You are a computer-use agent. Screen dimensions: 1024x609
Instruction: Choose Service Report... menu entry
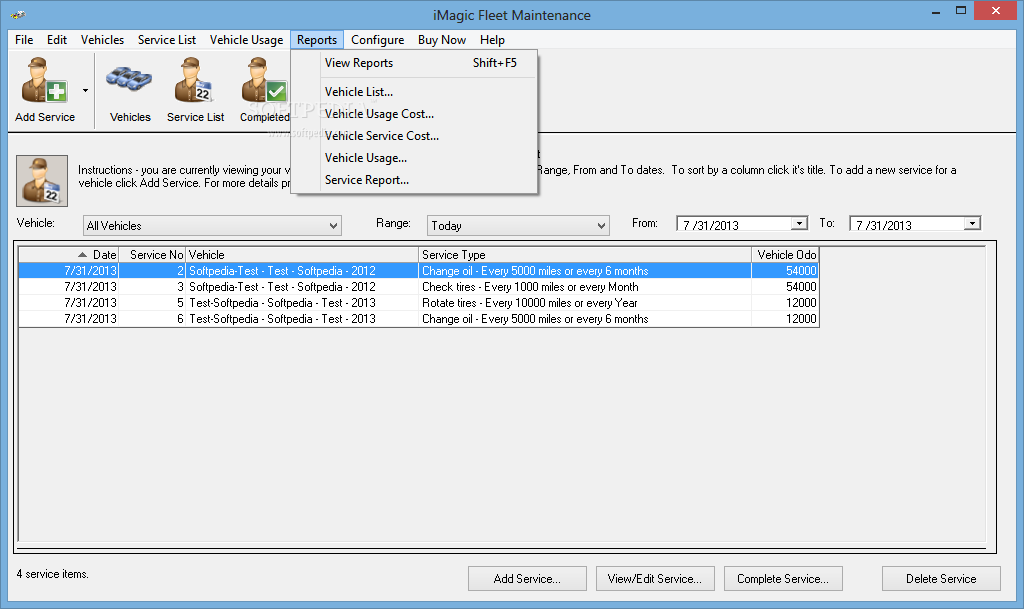coord(414,180)
